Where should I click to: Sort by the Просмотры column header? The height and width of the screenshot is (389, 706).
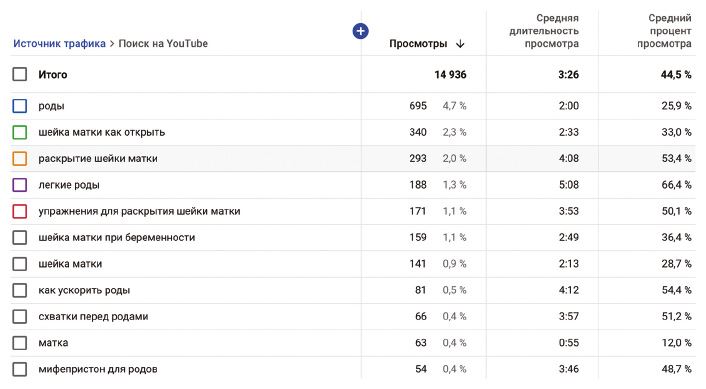418,44
